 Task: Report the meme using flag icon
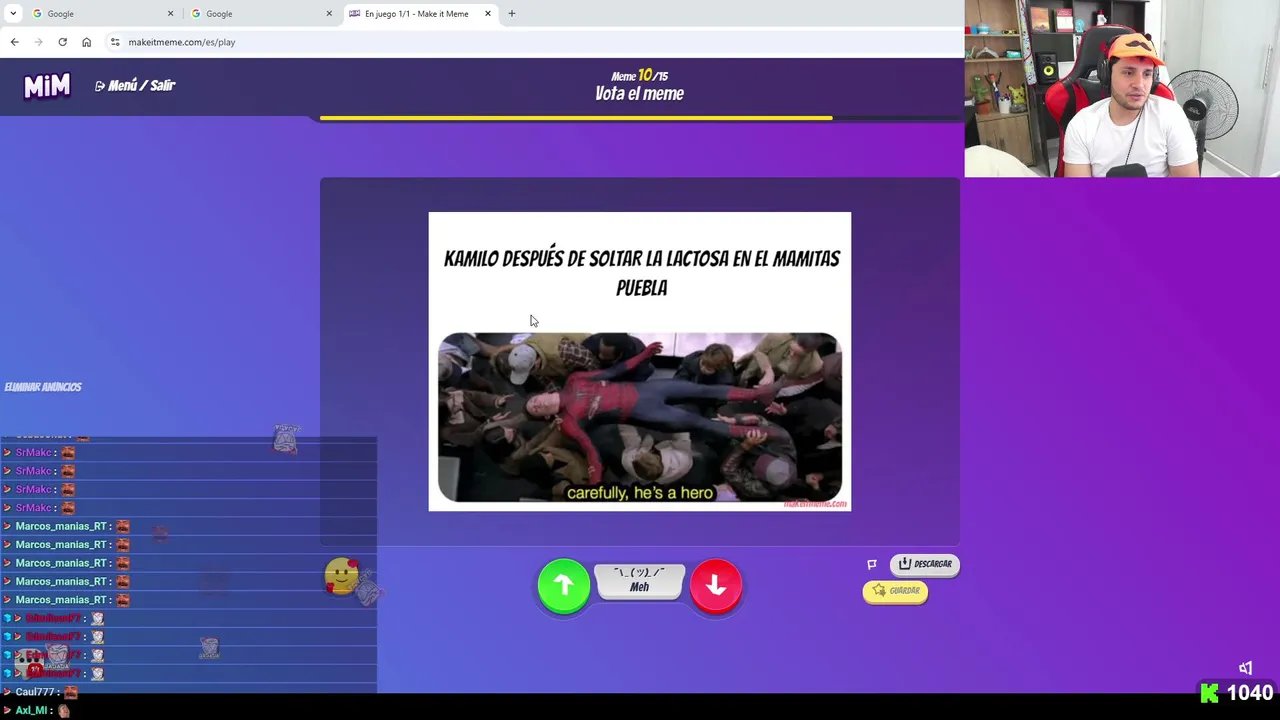(x=872, y=564)
